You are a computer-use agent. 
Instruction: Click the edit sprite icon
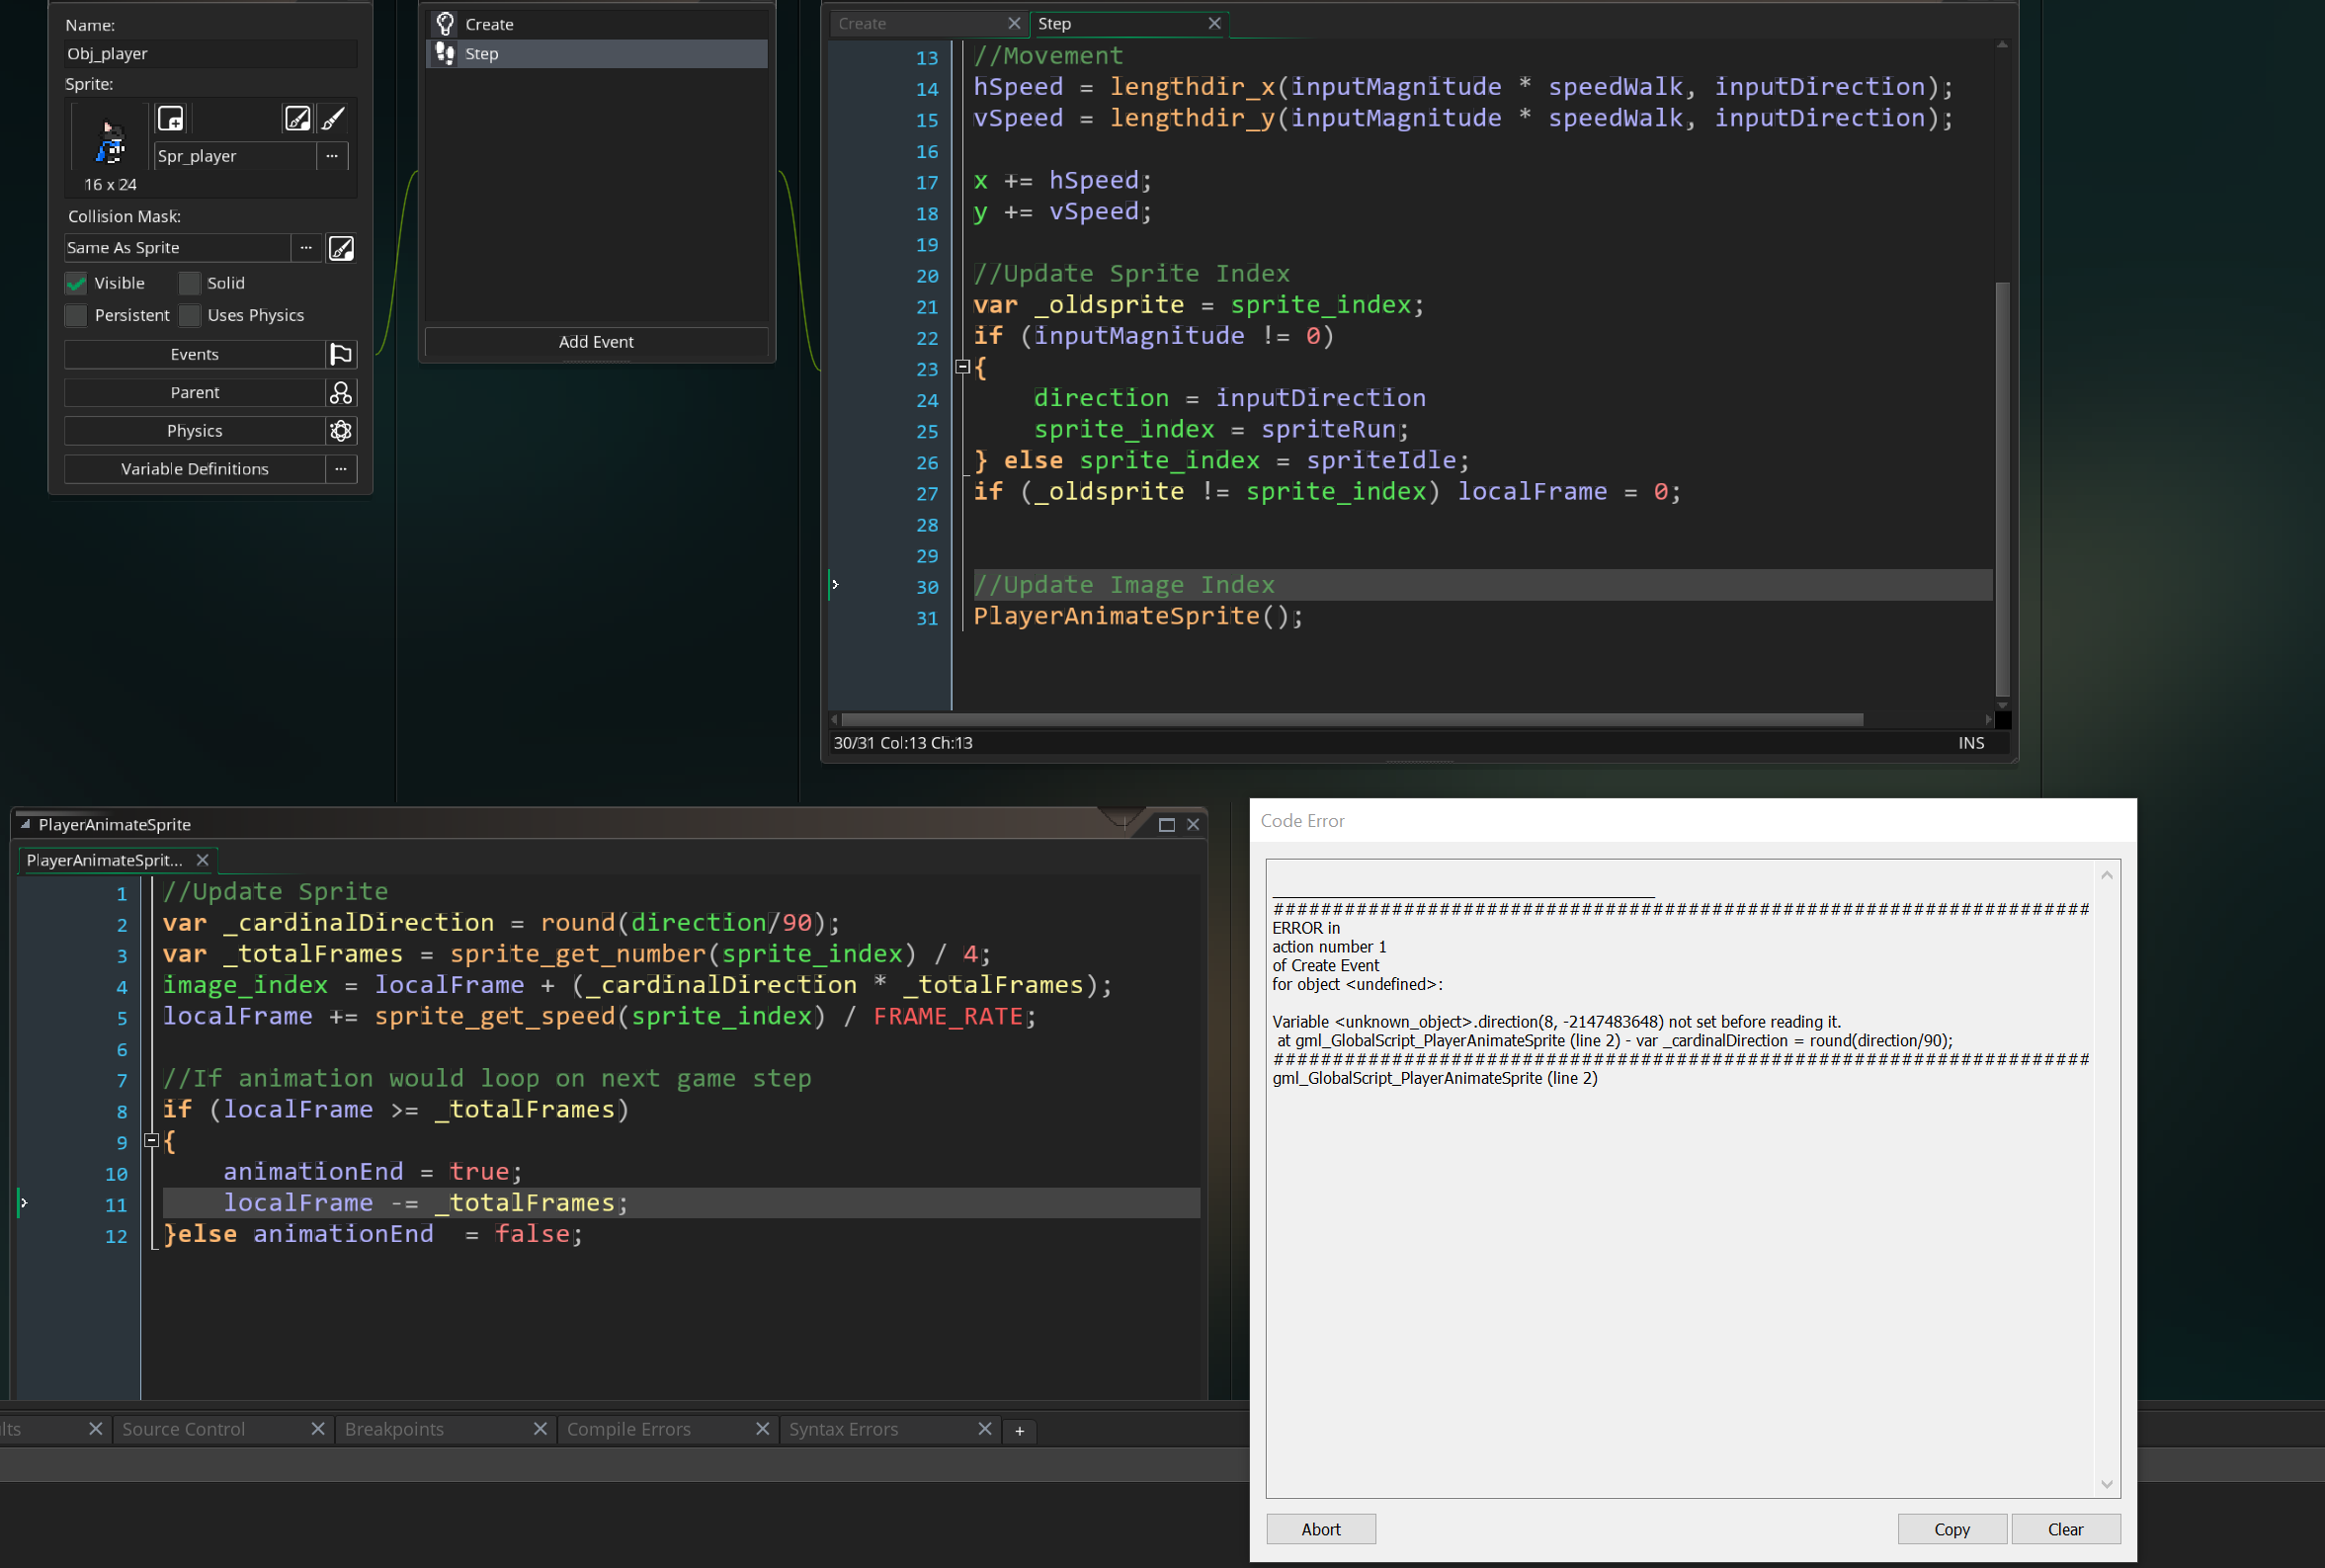(x=297, y=119)
